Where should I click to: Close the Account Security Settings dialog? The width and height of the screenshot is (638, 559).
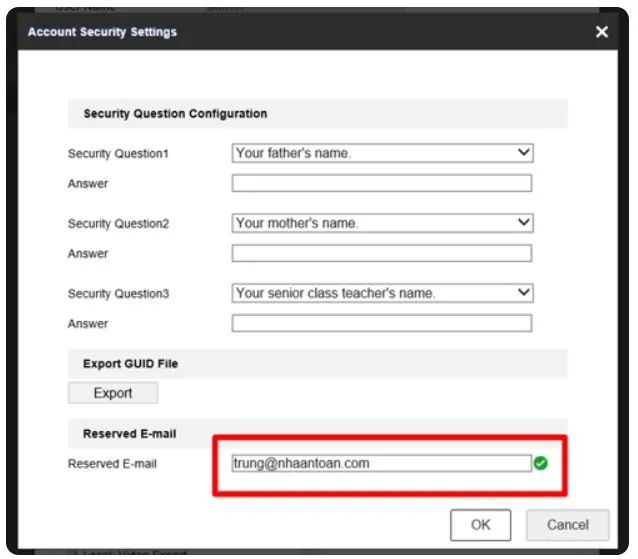(601, 32)
